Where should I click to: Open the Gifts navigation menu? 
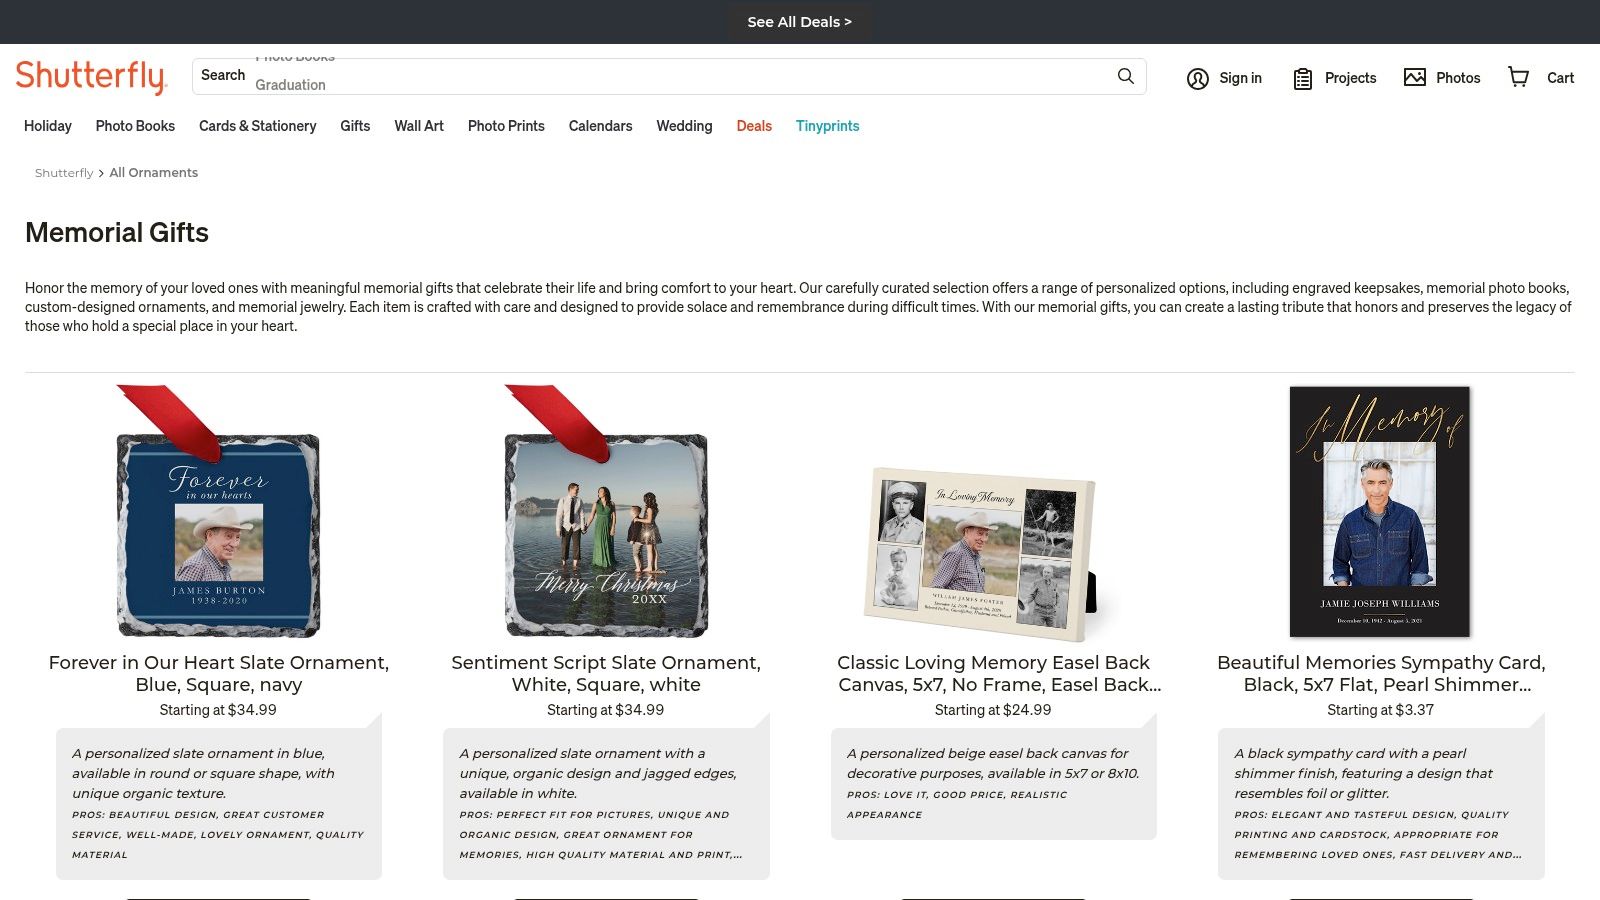tap(355, 126)
